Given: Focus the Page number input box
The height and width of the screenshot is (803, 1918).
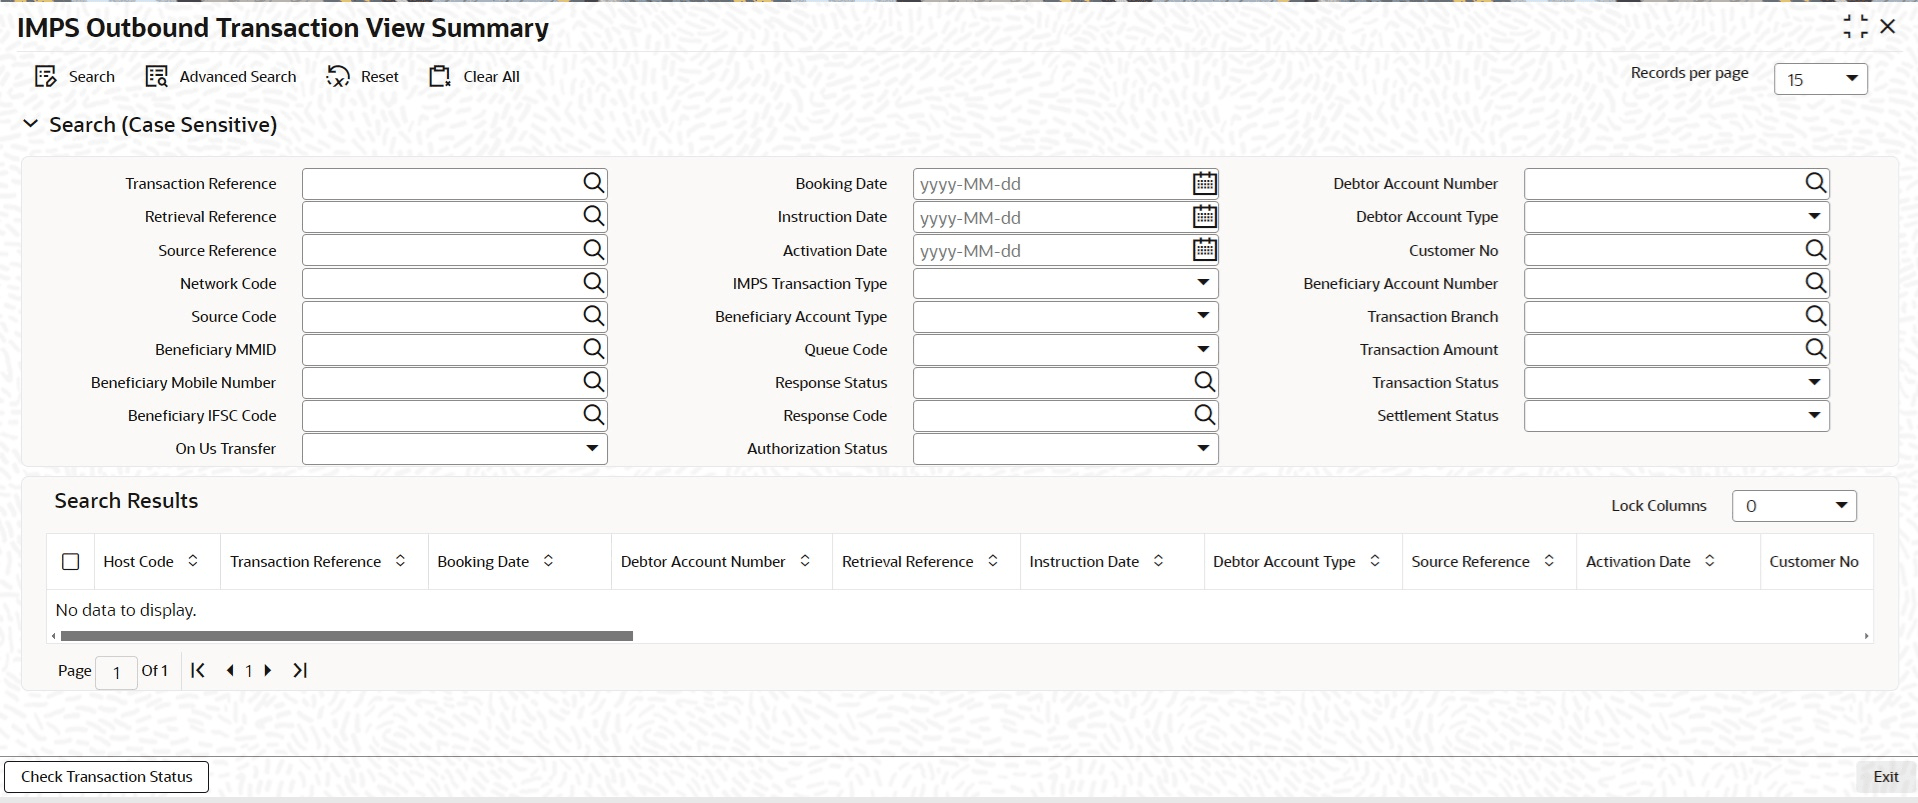Looking at the screenshot, I should pos(116,672).
